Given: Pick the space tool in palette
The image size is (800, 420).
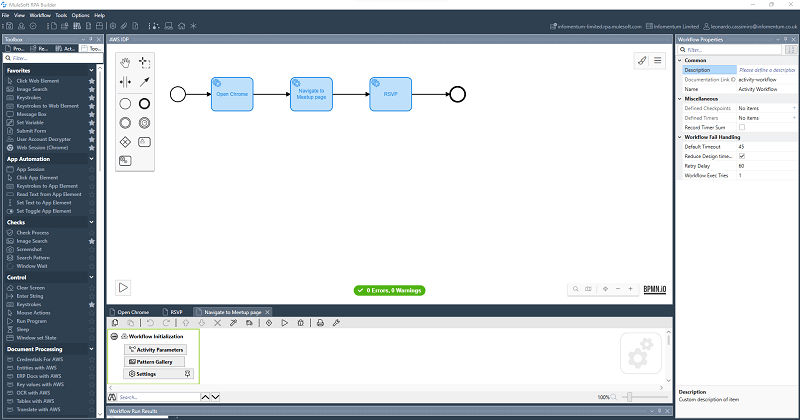Looking at the screenshot, I should point(125,82).
